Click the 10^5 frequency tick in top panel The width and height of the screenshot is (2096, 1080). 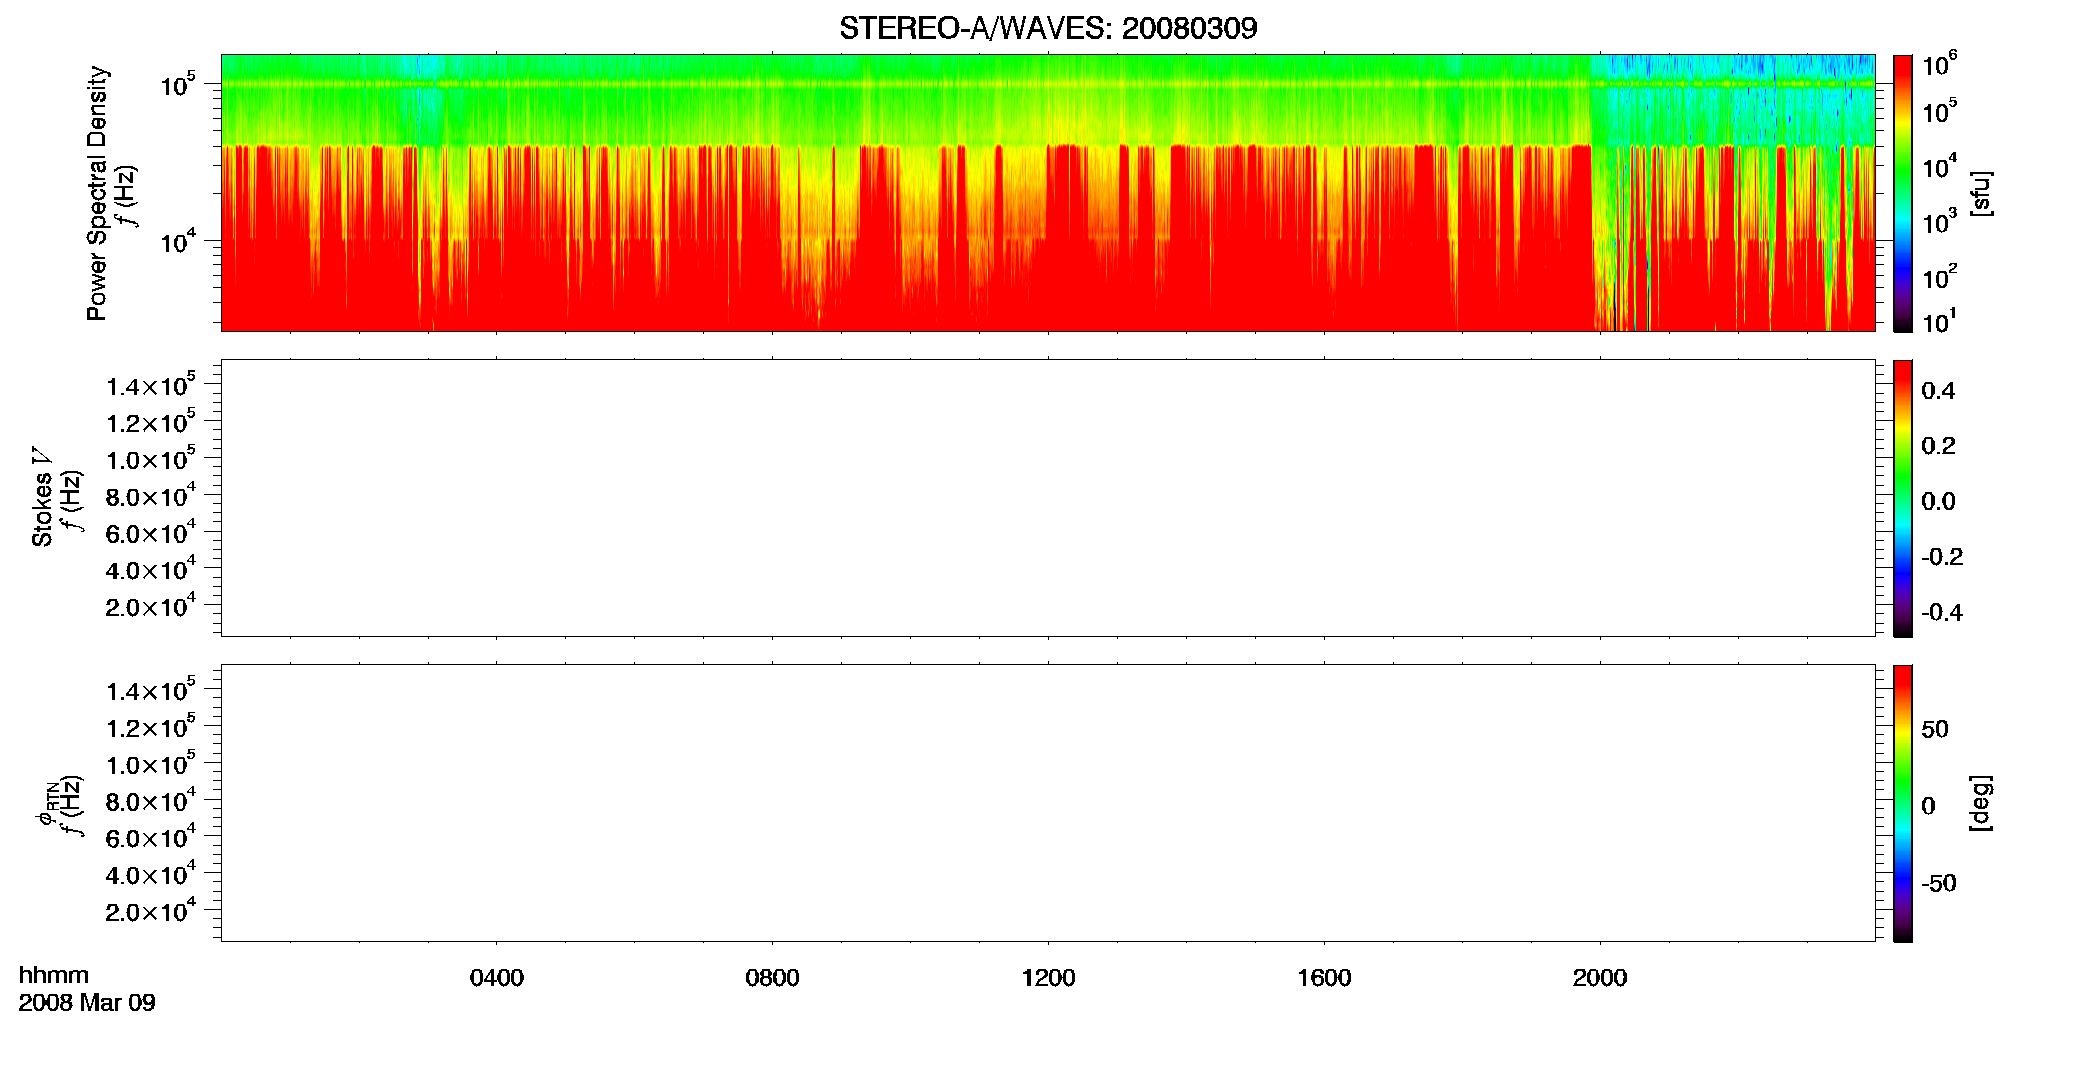177,85
